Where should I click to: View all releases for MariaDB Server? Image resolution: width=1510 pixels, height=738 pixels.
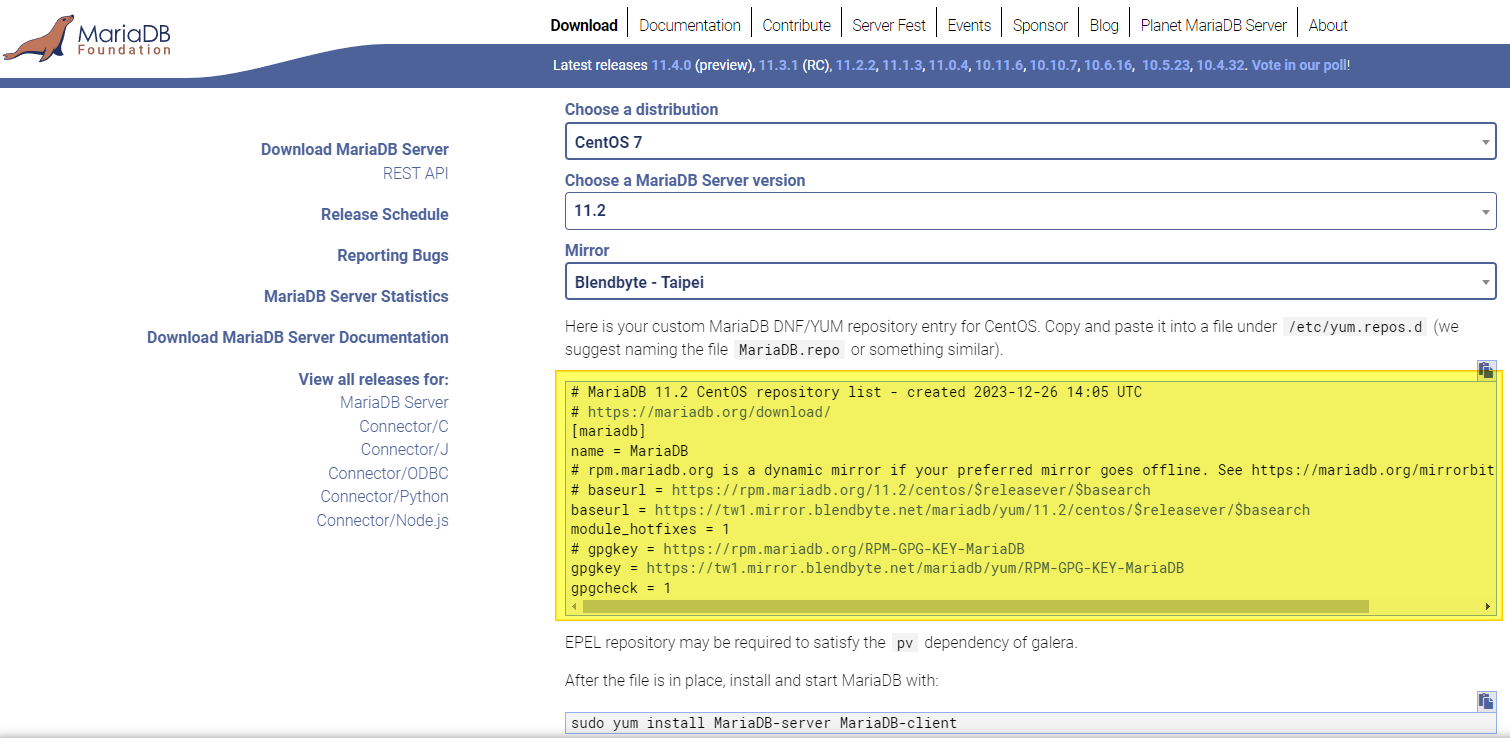pyautogui.click(x=394, y=402)
